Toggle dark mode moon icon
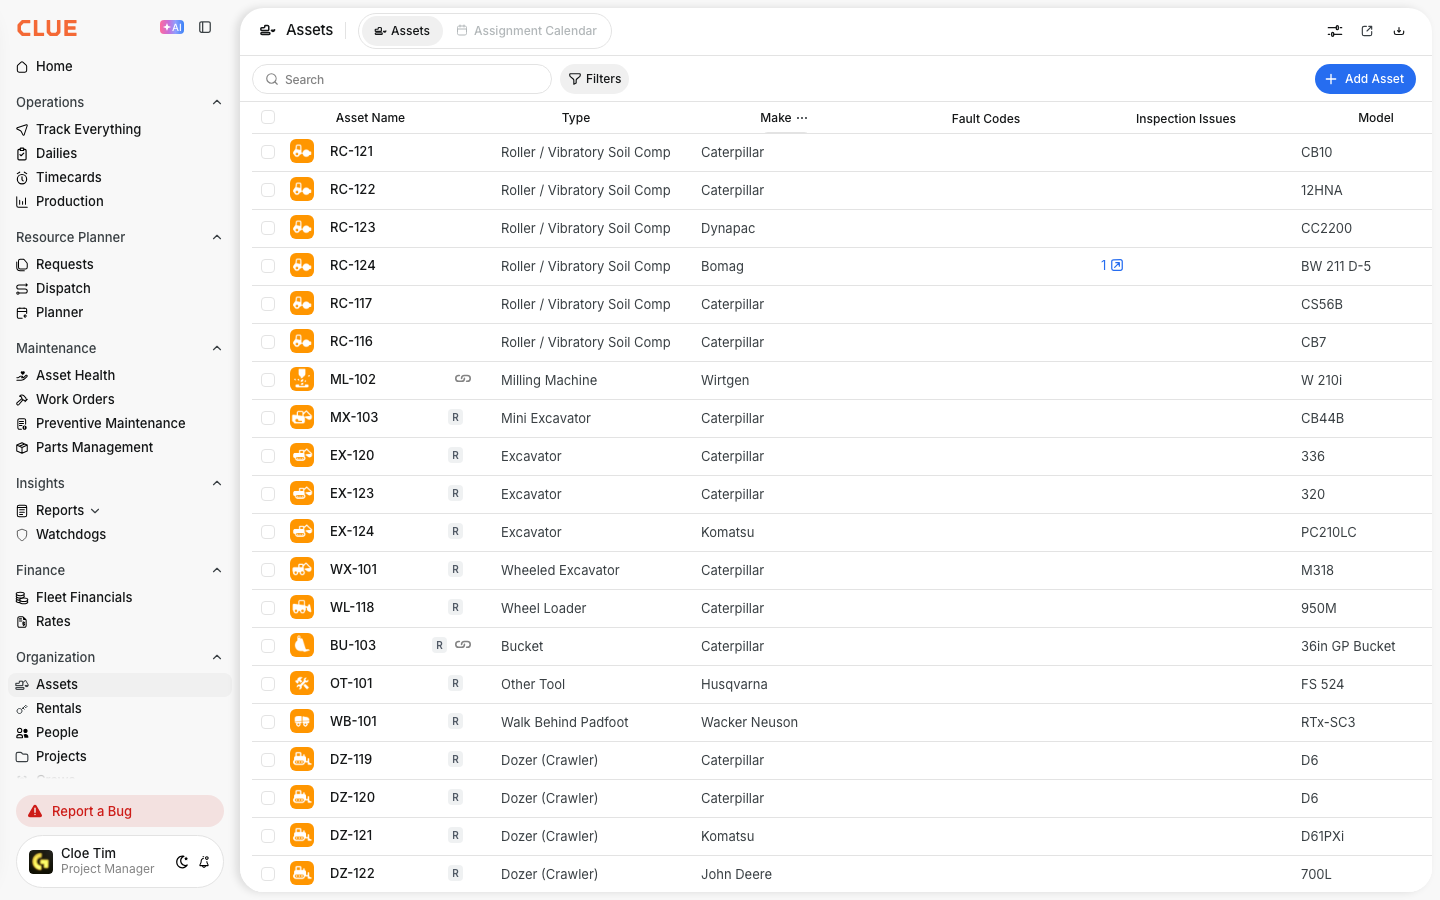 click(182, 862)
